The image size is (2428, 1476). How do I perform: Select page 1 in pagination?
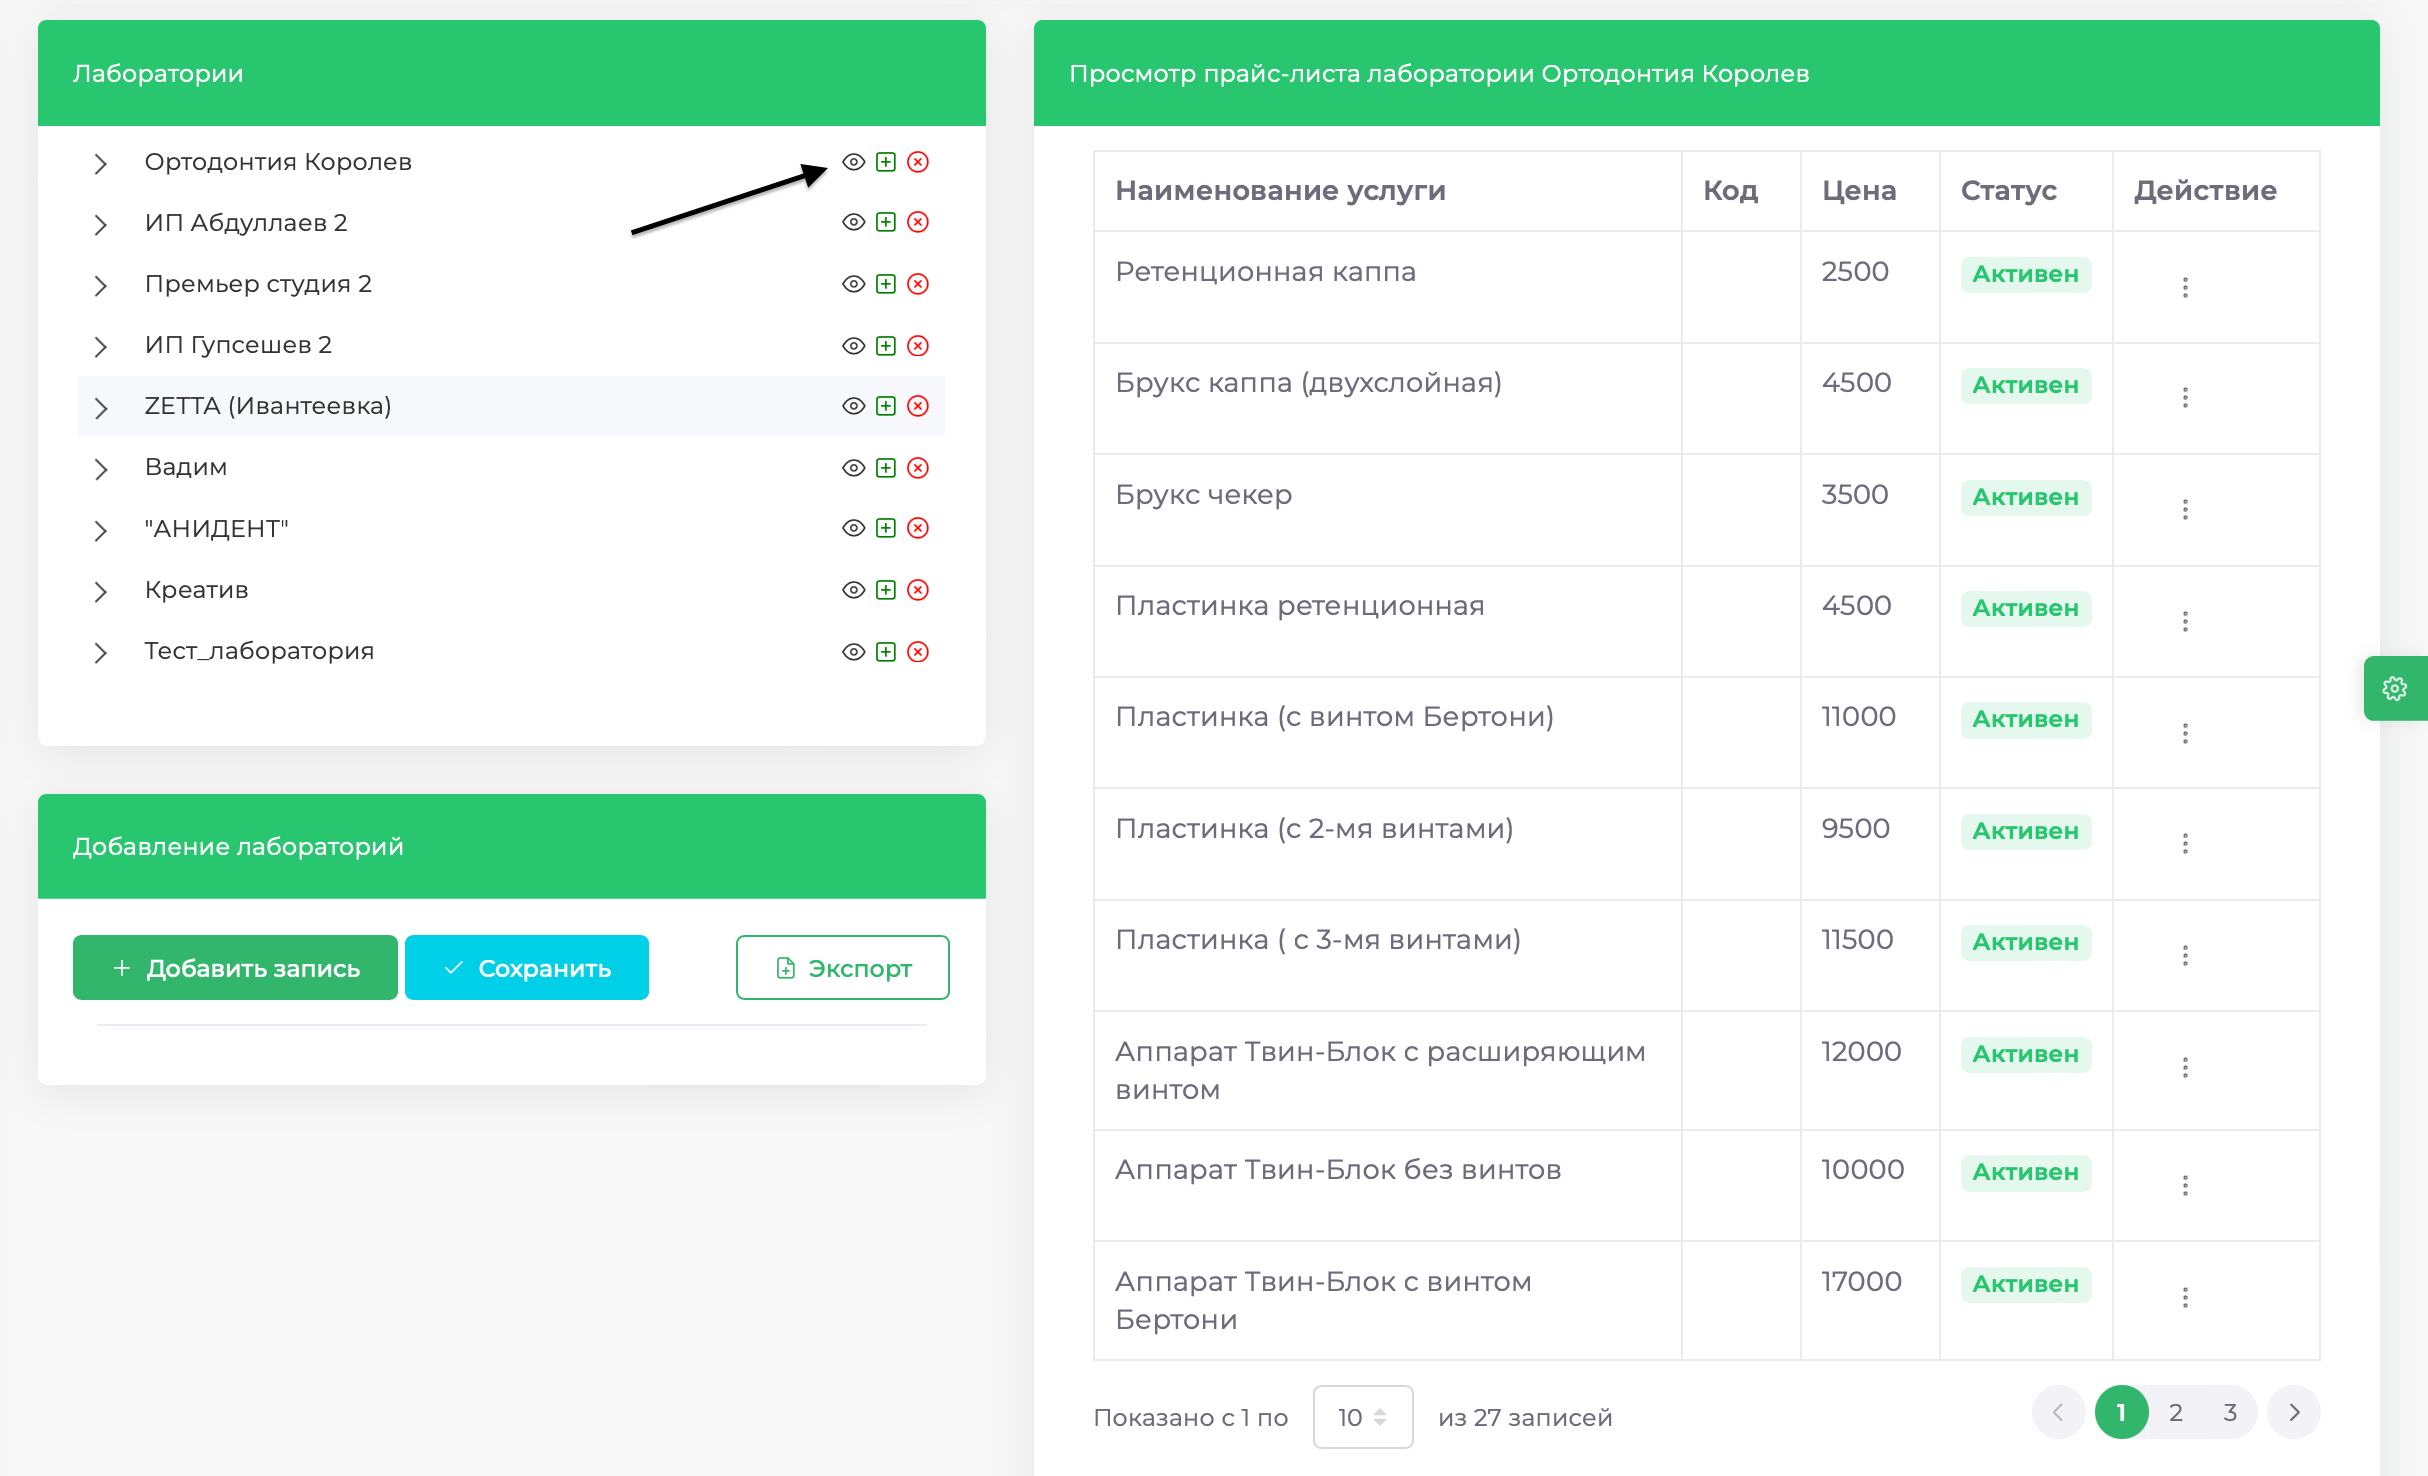[2121, 1413]
